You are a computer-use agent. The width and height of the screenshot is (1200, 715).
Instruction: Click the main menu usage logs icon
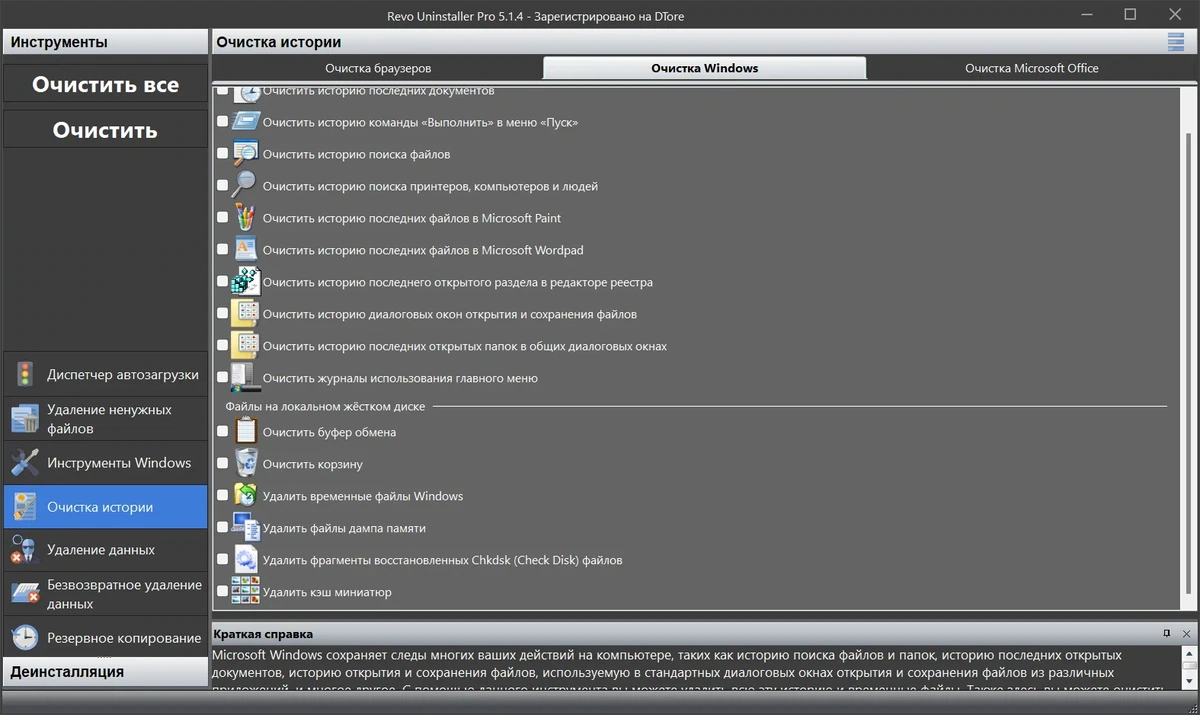click(x=245, y=378)
